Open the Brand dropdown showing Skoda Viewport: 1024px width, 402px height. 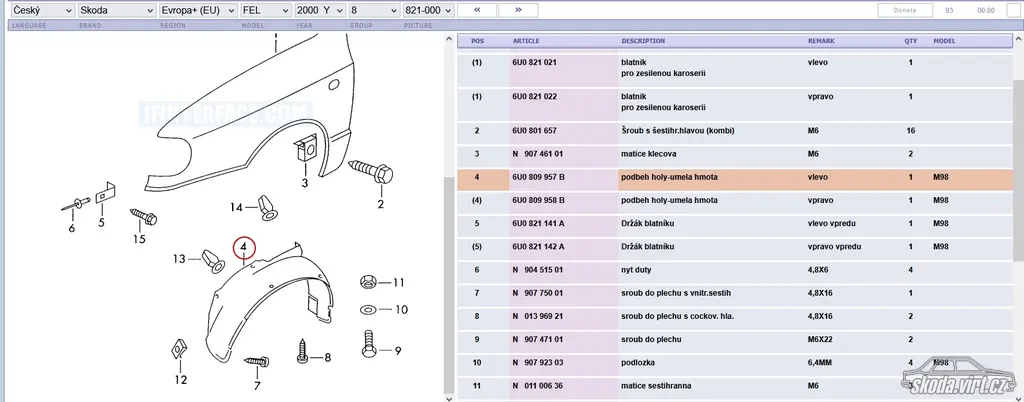pos(117,10)
